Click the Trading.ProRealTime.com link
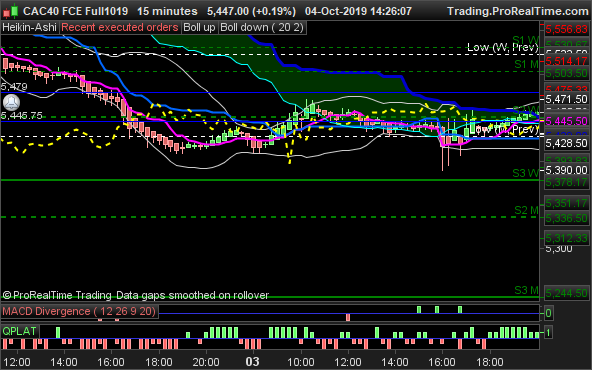Viewport: 592px width, 370px height. 518,11
